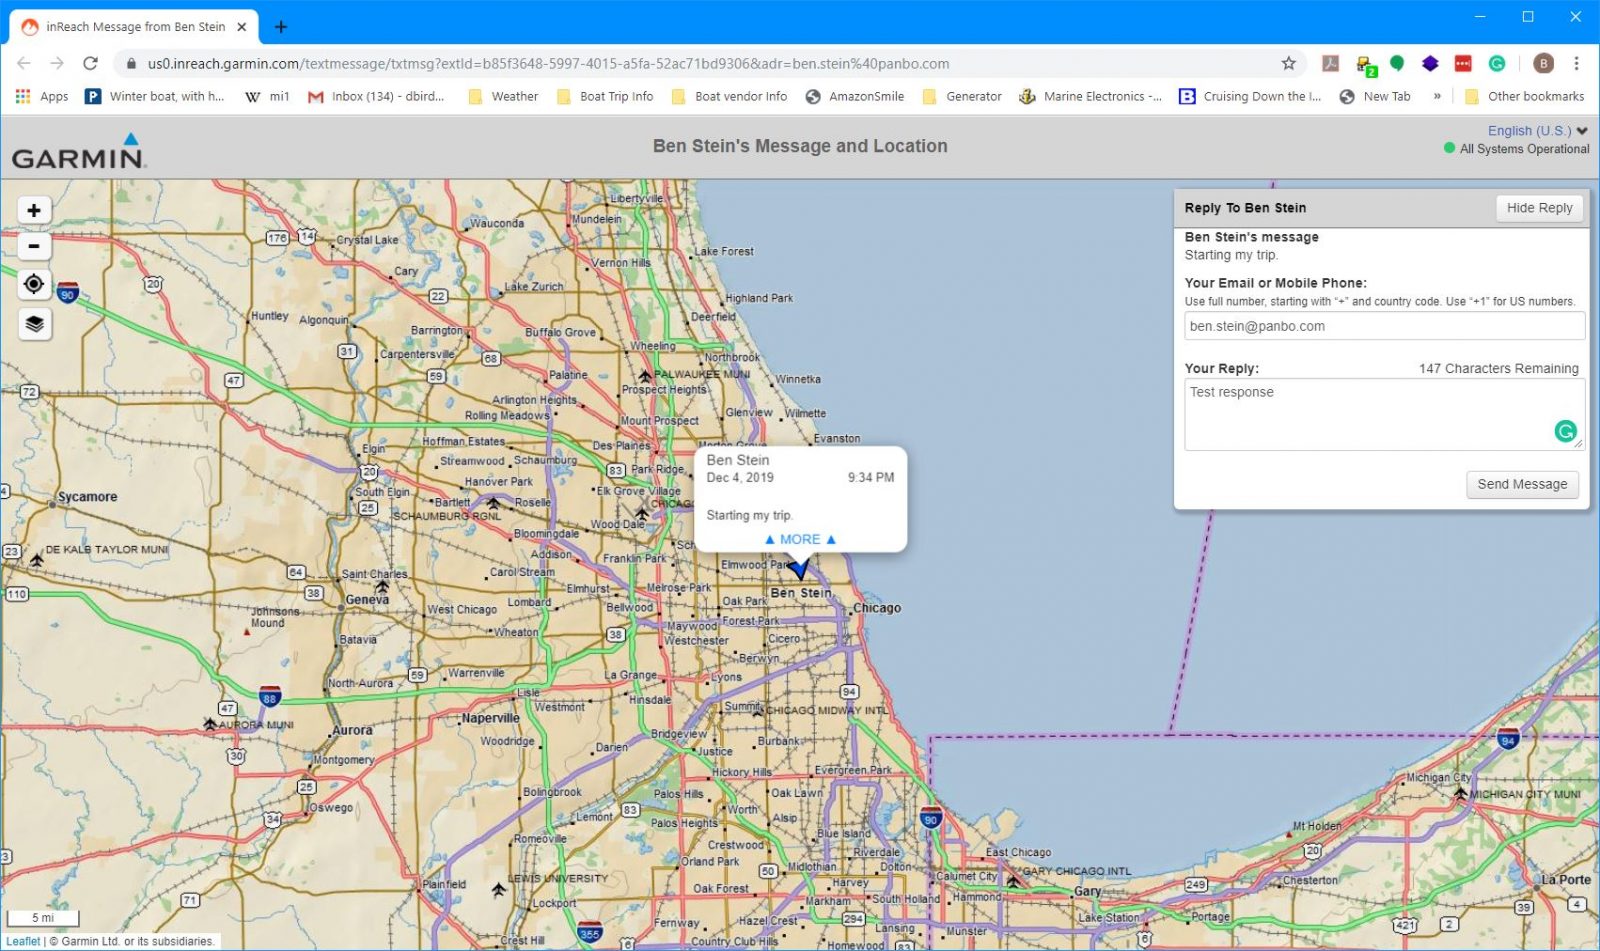Open the Grammarly browser extension
Image resolution: width=1600 pixels, height=951 pixels.
click(1497, 63)
